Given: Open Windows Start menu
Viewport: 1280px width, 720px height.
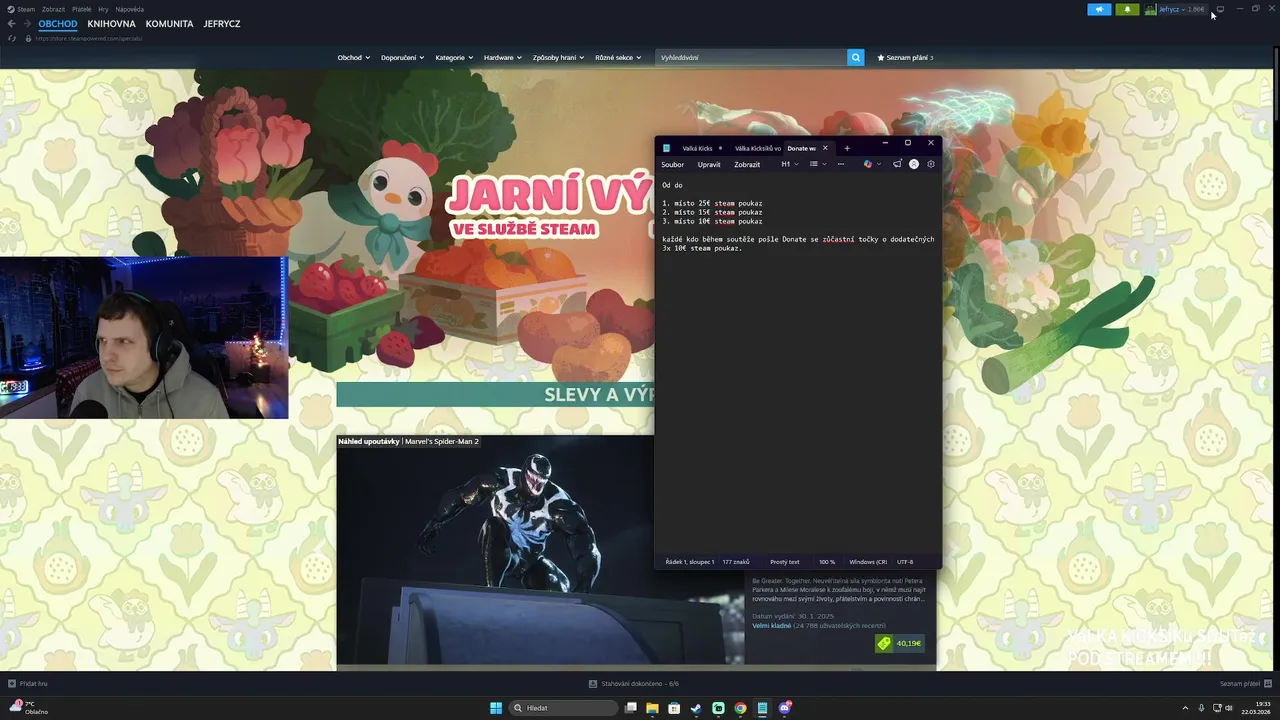Looking at the screenshot, I should 496,708.
